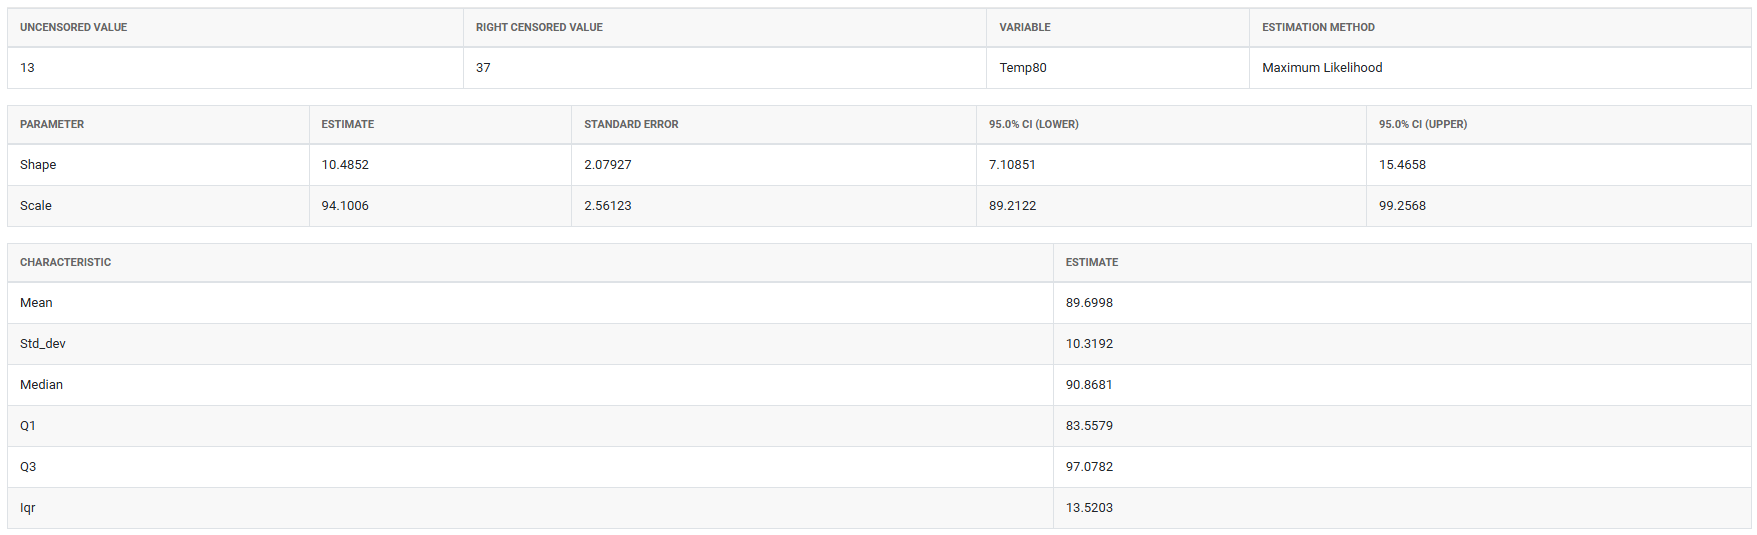Click the Scale standard error 2.56123
This screenshot has width=1757, height=535.
pyautogui.click(x=608, y=206)
